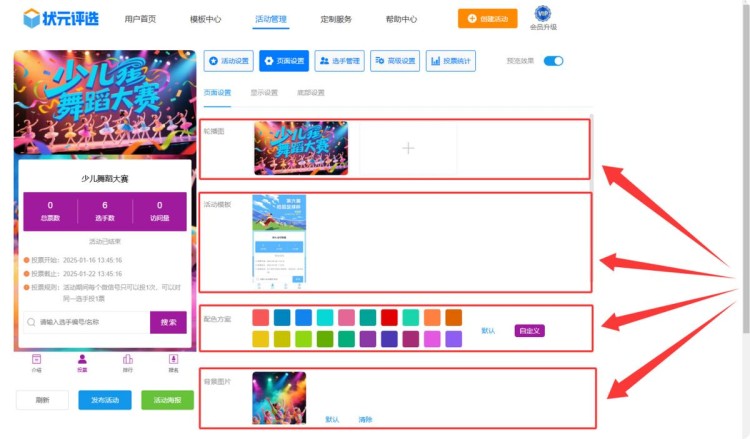Click the VIP 会员升级 badge
750x439 pixels.
pos(543,17)
